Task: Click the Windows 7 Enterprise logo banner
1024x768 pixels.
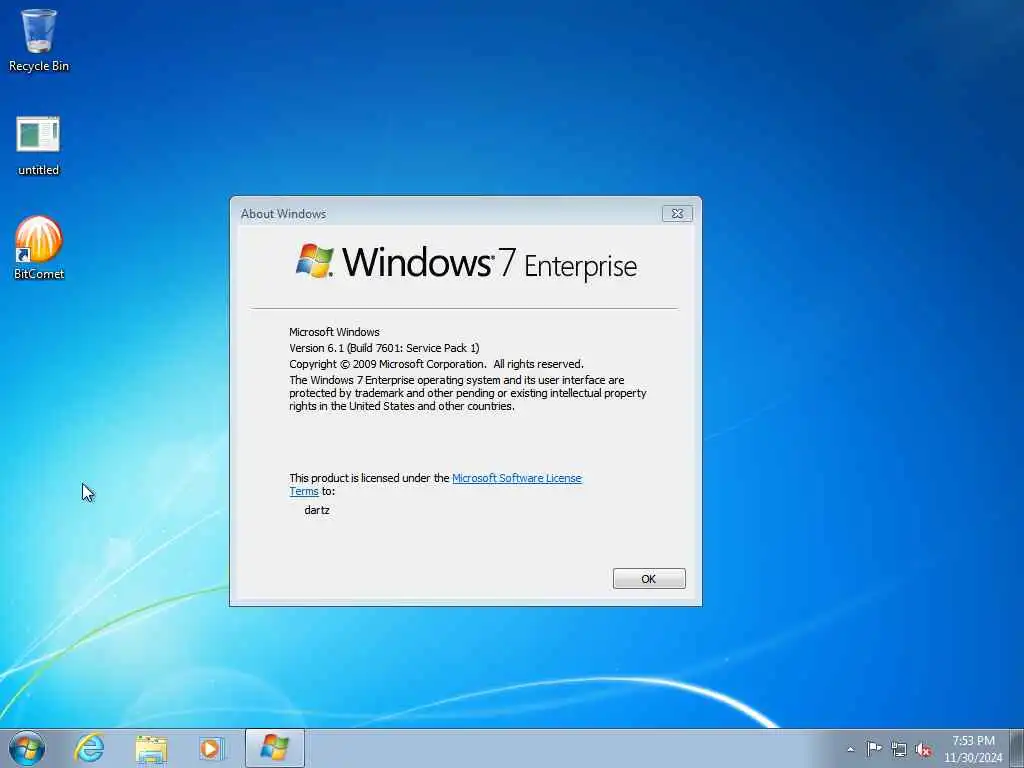Action: tap(466, 263)
